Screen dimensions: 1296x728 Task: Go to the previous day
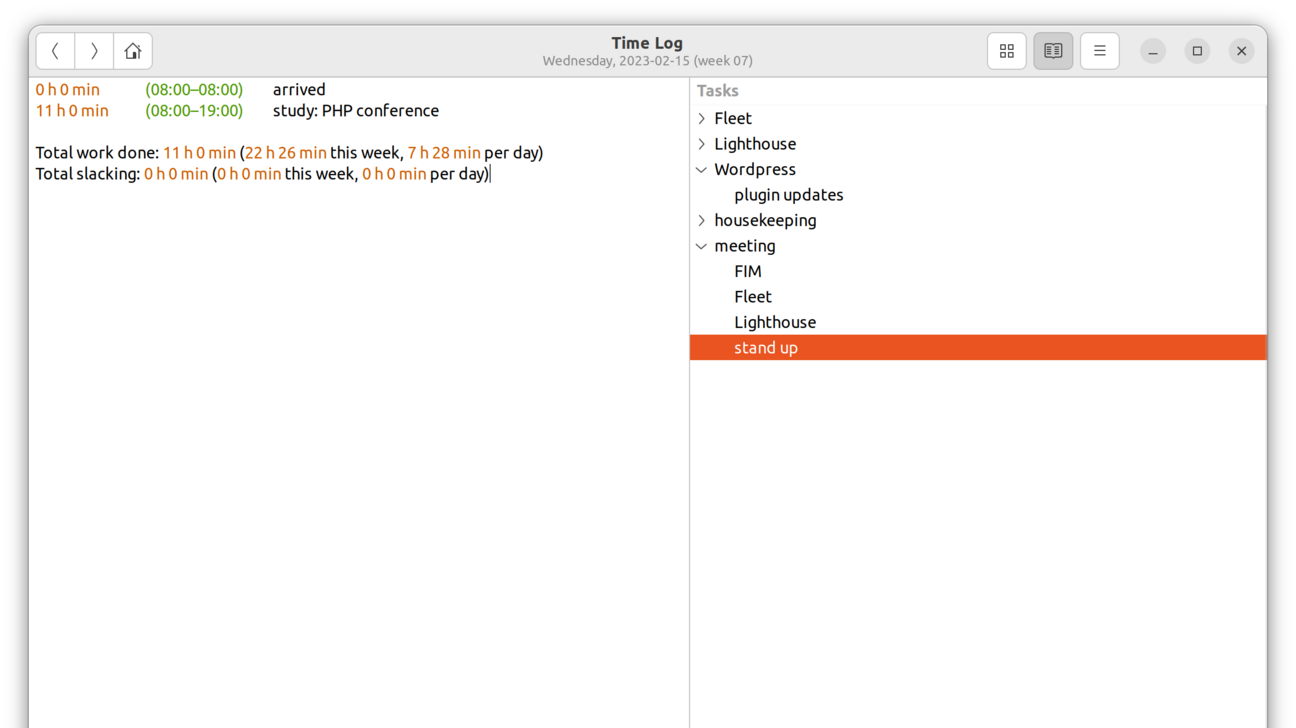tap(55, 51)
